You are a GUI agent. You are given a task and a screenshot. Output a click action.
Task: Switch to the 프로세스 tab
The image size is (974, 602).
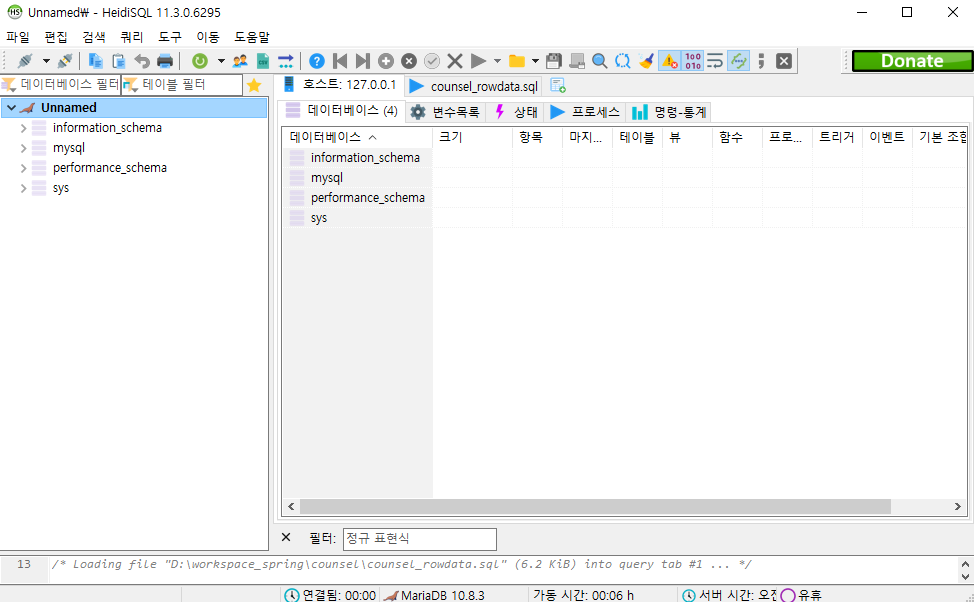click(585, 112)
